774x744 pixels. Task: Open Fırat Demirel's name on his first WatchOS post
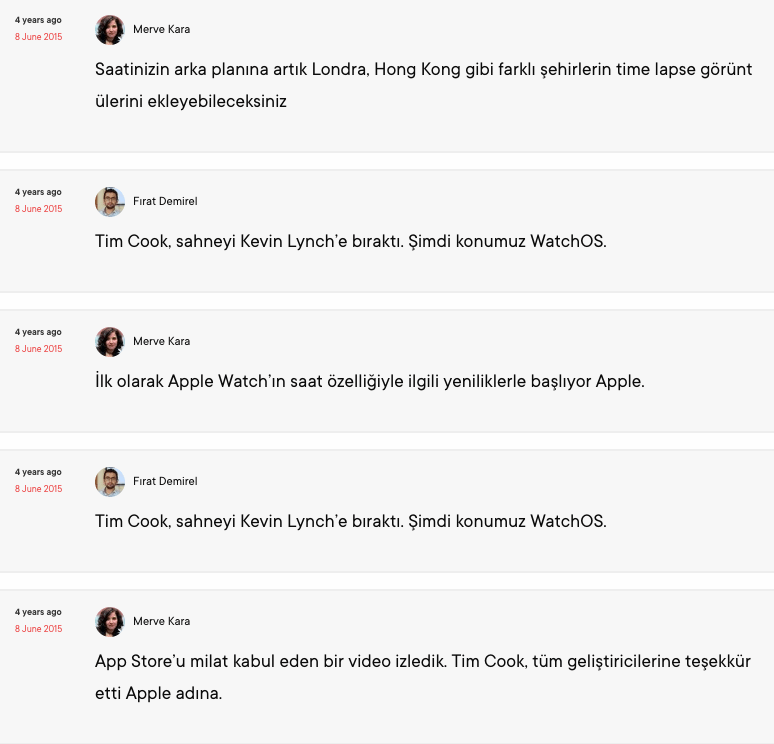165,201
